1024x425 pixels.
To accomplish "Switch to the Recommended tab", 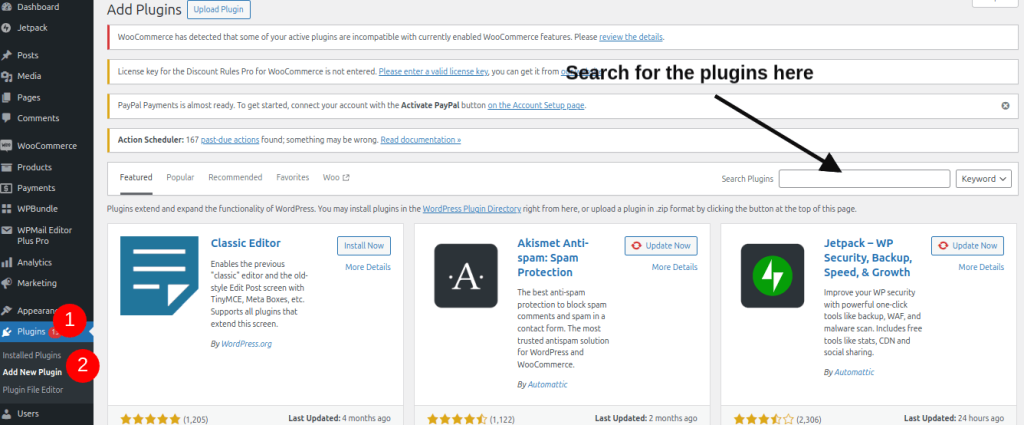I will tap(235, 178).
